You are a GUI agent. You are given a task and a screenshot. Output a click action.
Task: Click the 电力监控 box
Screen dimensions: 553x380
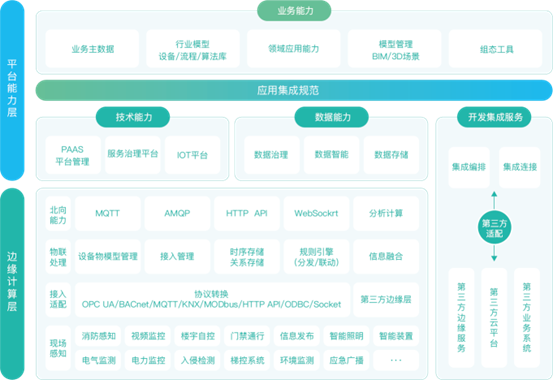pos(148,360)
